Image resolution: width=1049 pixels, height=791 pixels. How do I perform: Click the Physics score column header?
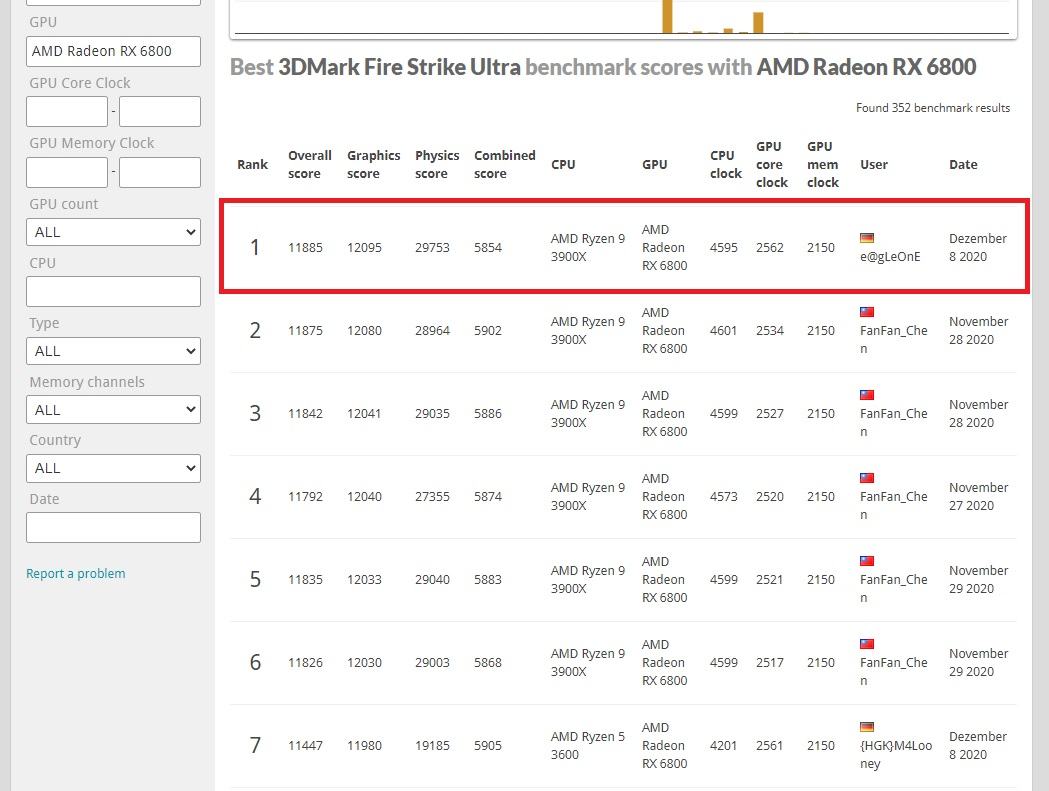coord(437,164)
